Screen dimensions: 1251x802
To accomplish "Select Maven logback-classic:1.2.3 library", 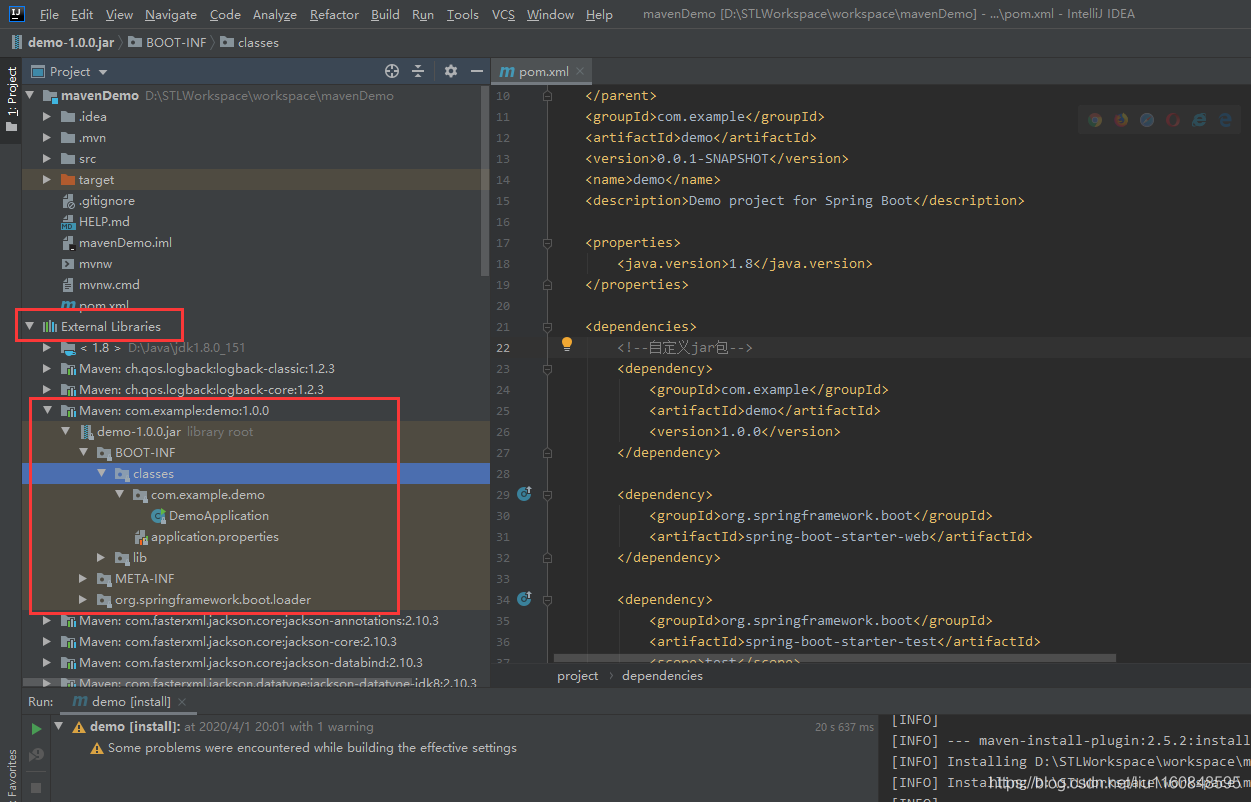I will pos(206,369).
